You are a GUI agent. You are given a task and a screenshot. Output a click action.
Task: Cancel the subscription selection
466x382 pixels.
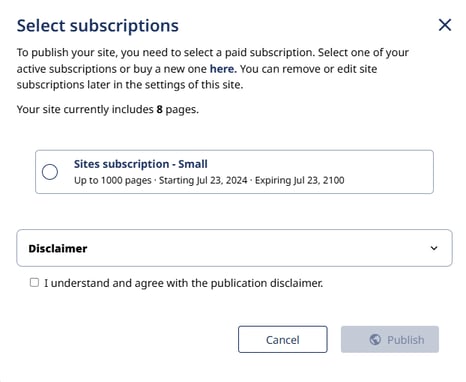pos(283,339)
